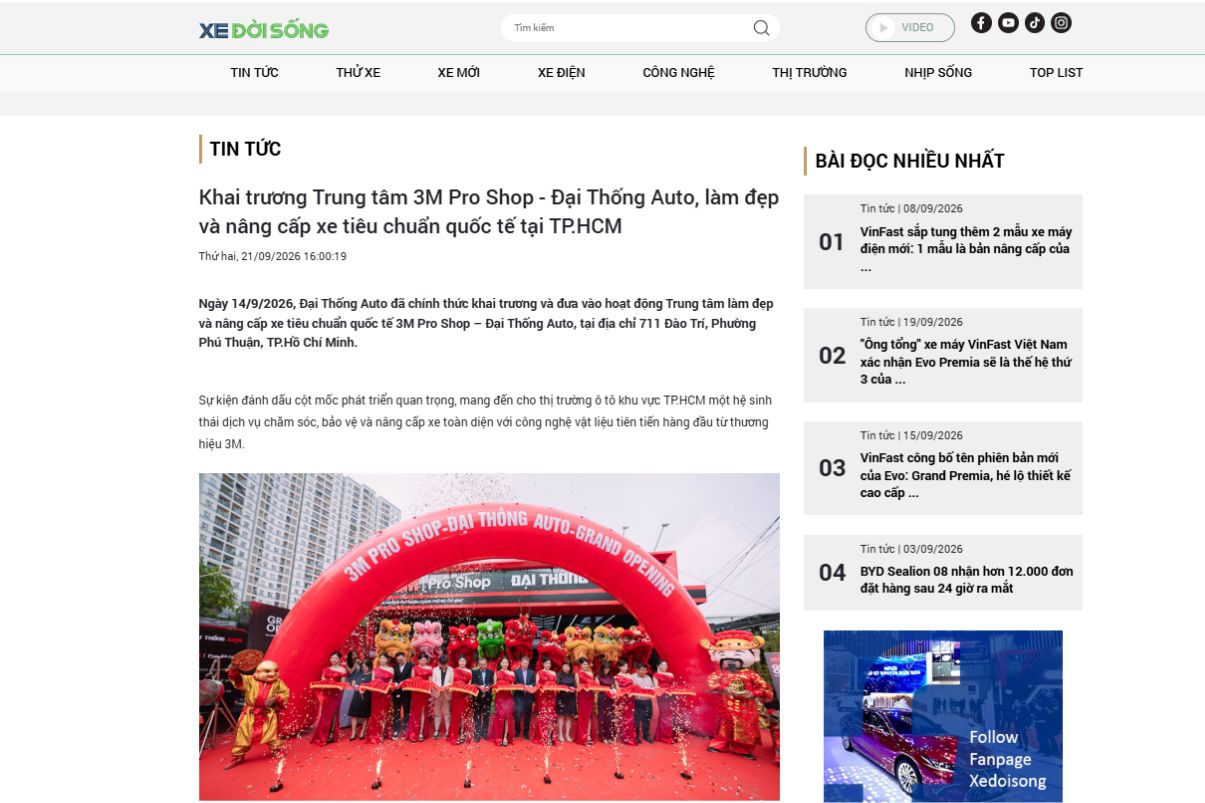Viewport: 1205px width, 803px height.
Task: Click rank number 03 in most-read list
Action: tap(832, 468)
